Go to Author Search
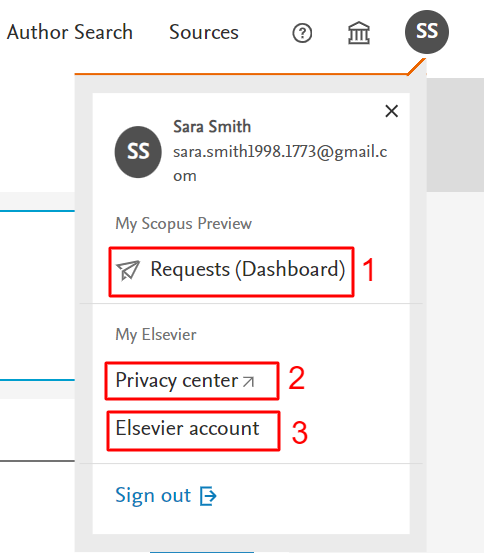The height and width of the screenshot is (553, 484). (x=70, y=32)
